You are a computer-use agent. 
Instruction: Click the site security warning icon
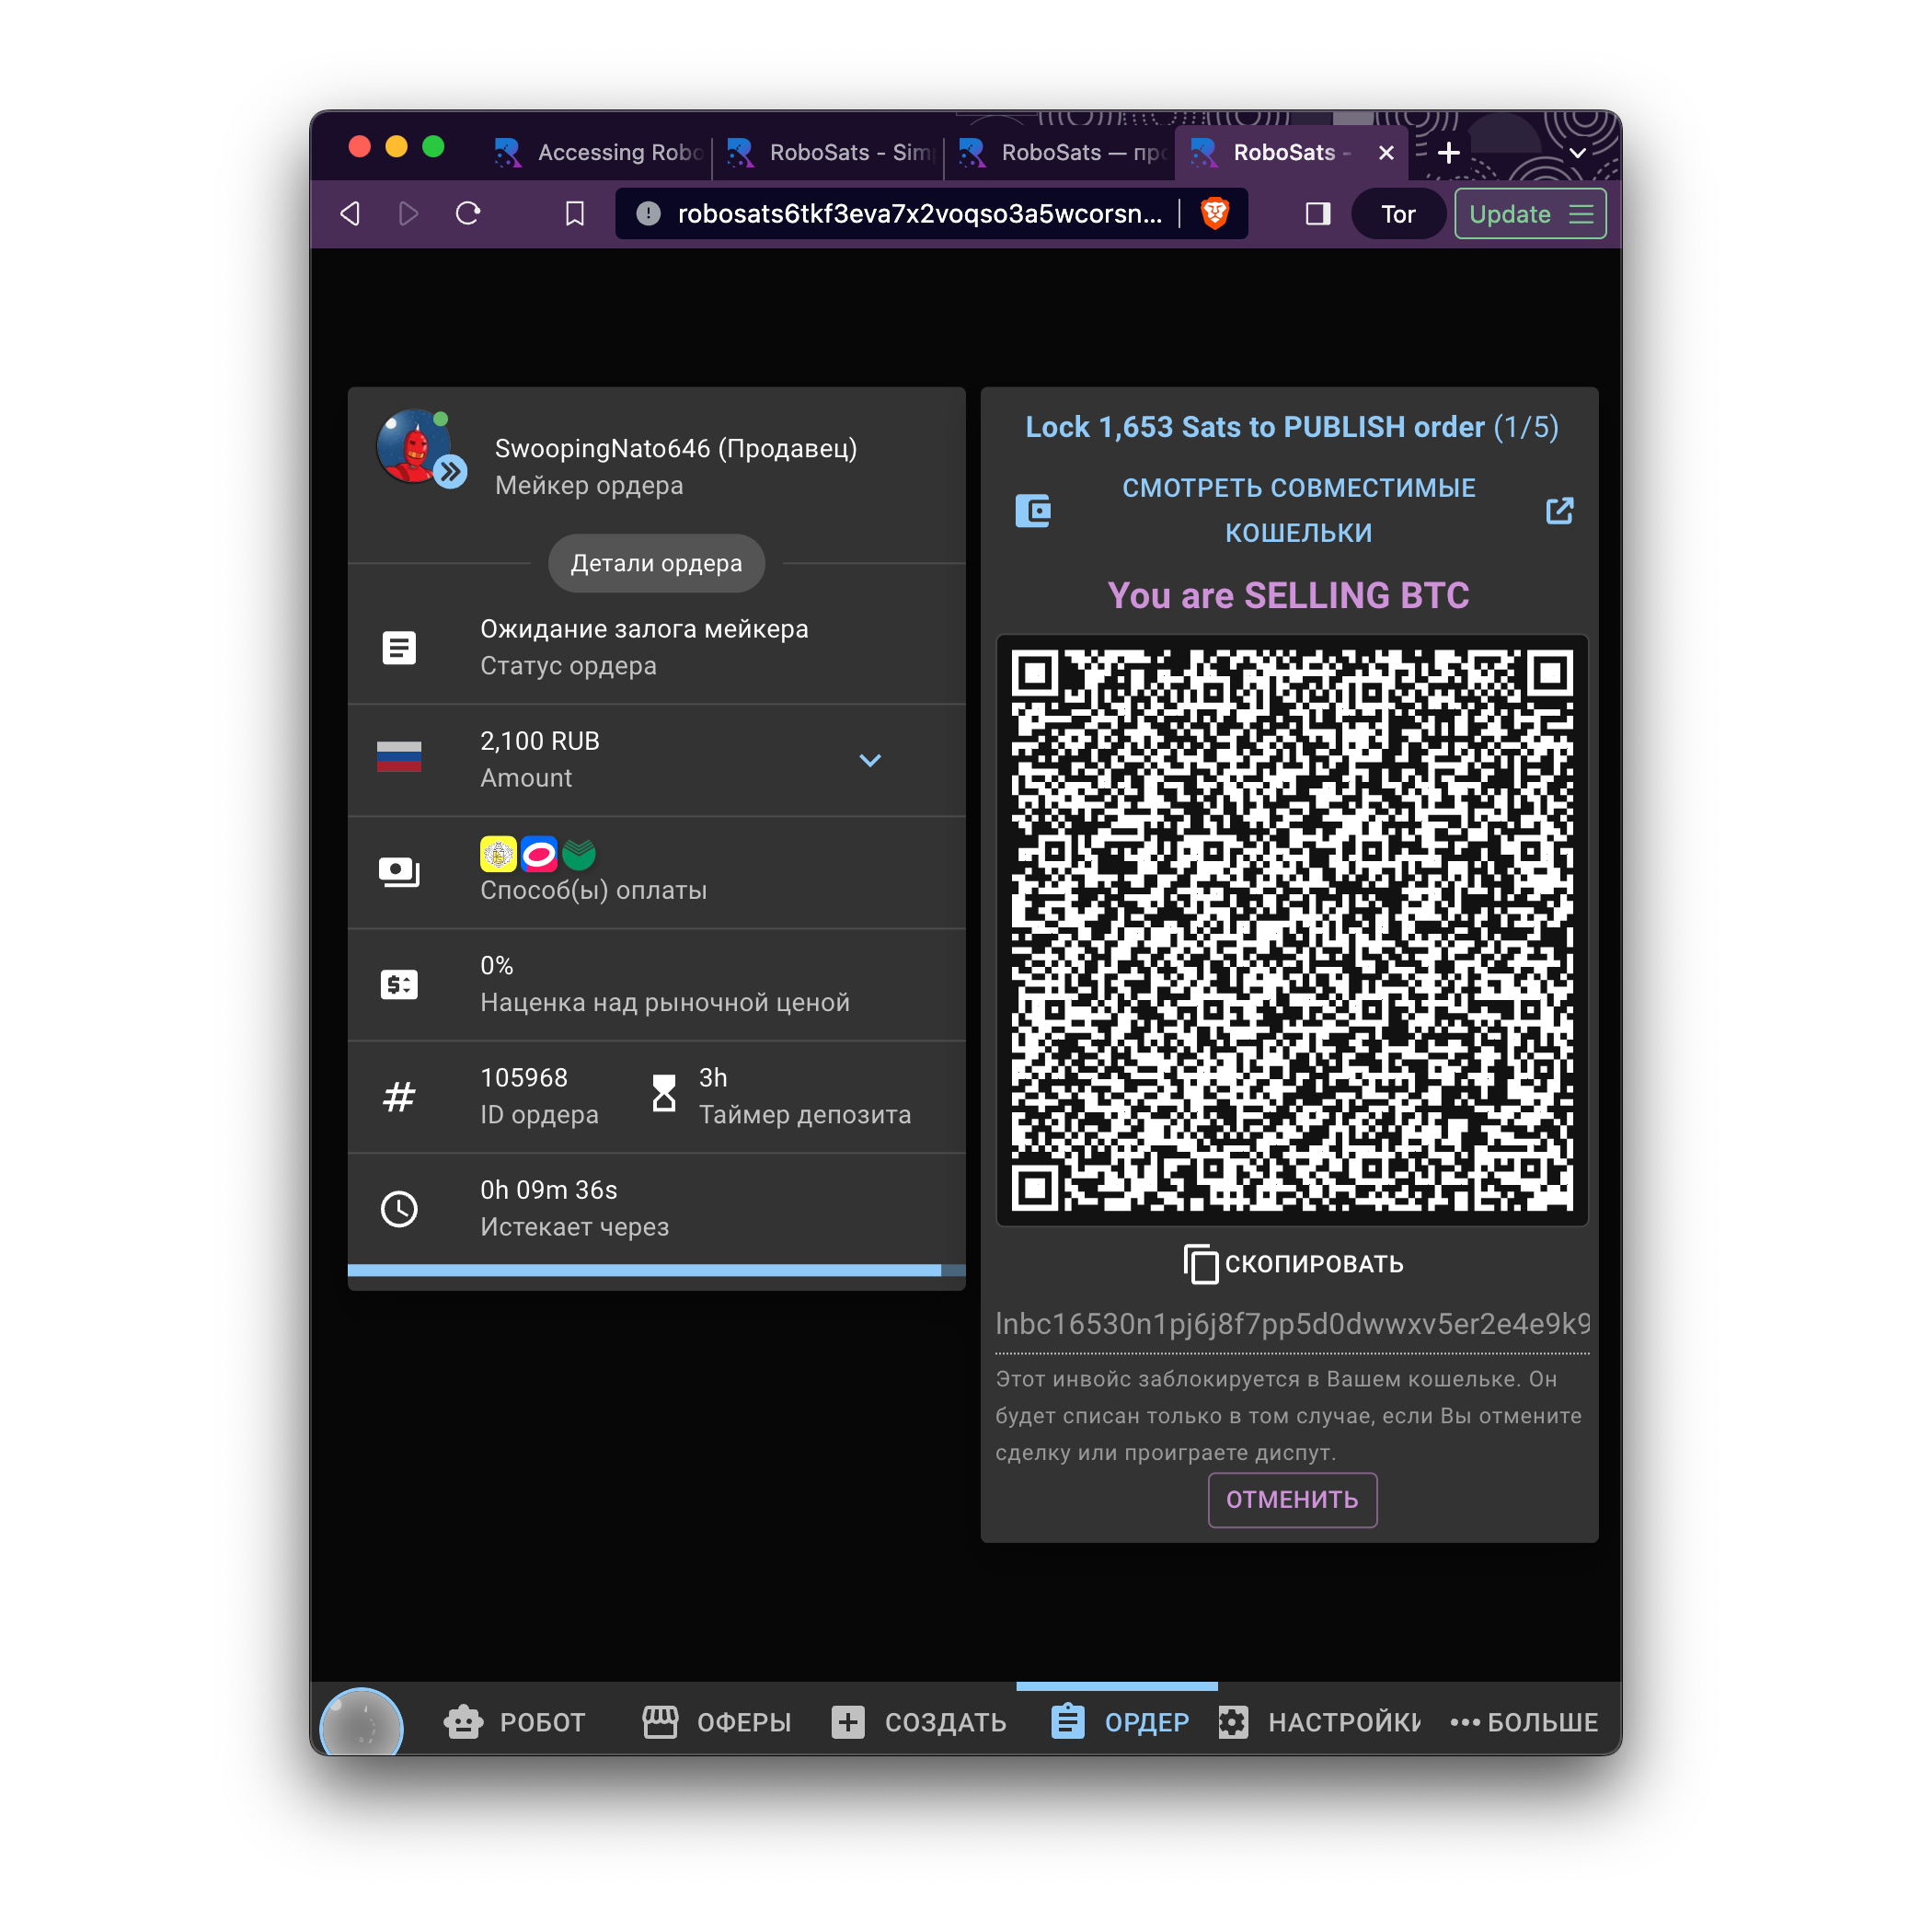(648, 213)
